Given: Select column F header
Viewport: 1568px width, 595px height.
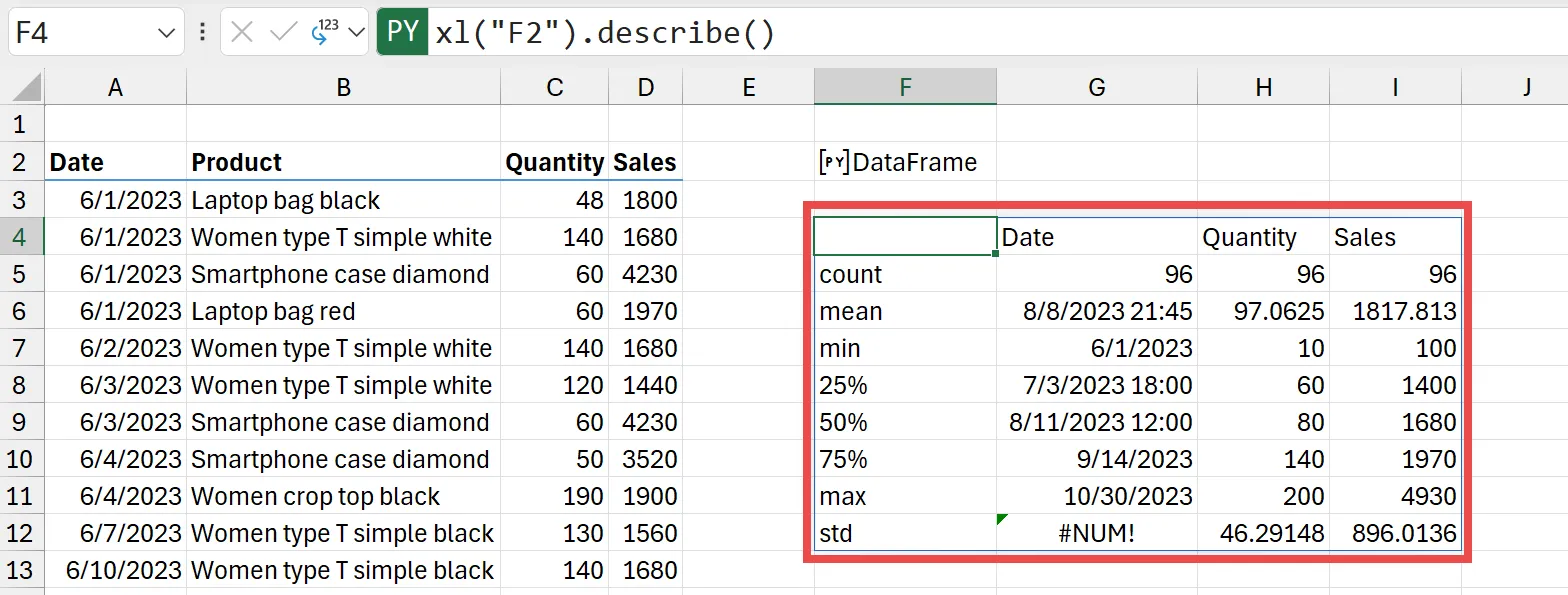Looking at the screenshot, I should pos(905,88).
